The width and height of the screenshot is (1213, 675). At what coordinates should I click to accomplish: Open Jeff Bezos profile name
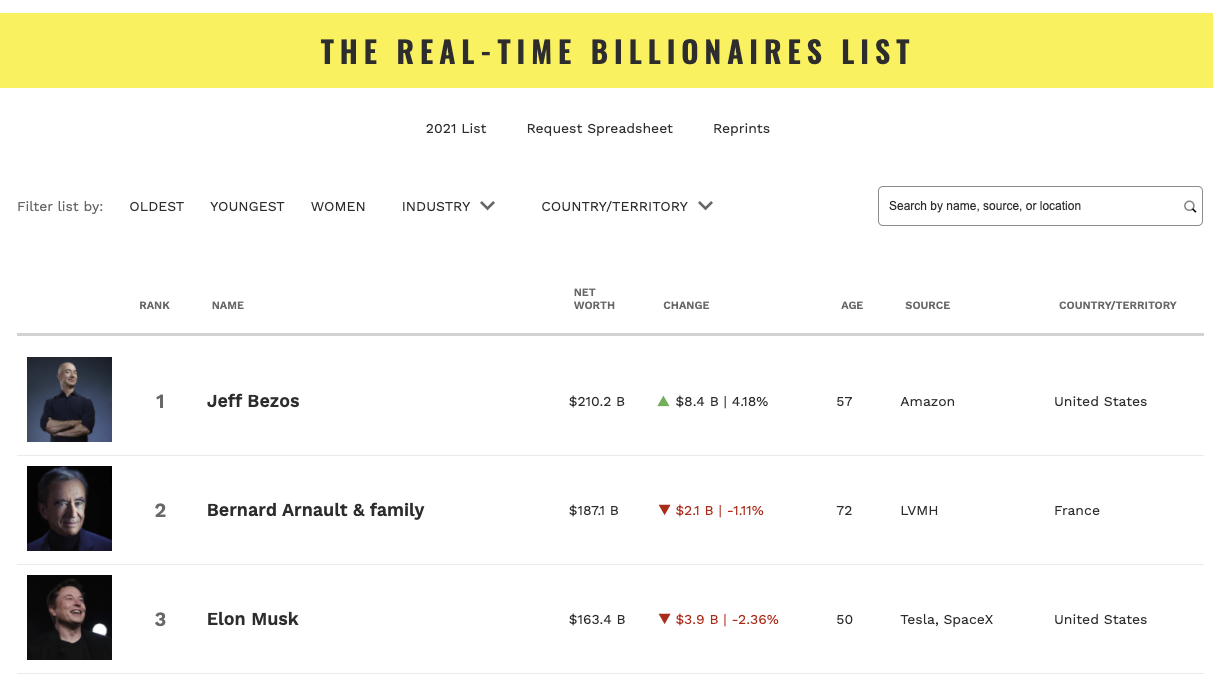(x=253, y=401)
